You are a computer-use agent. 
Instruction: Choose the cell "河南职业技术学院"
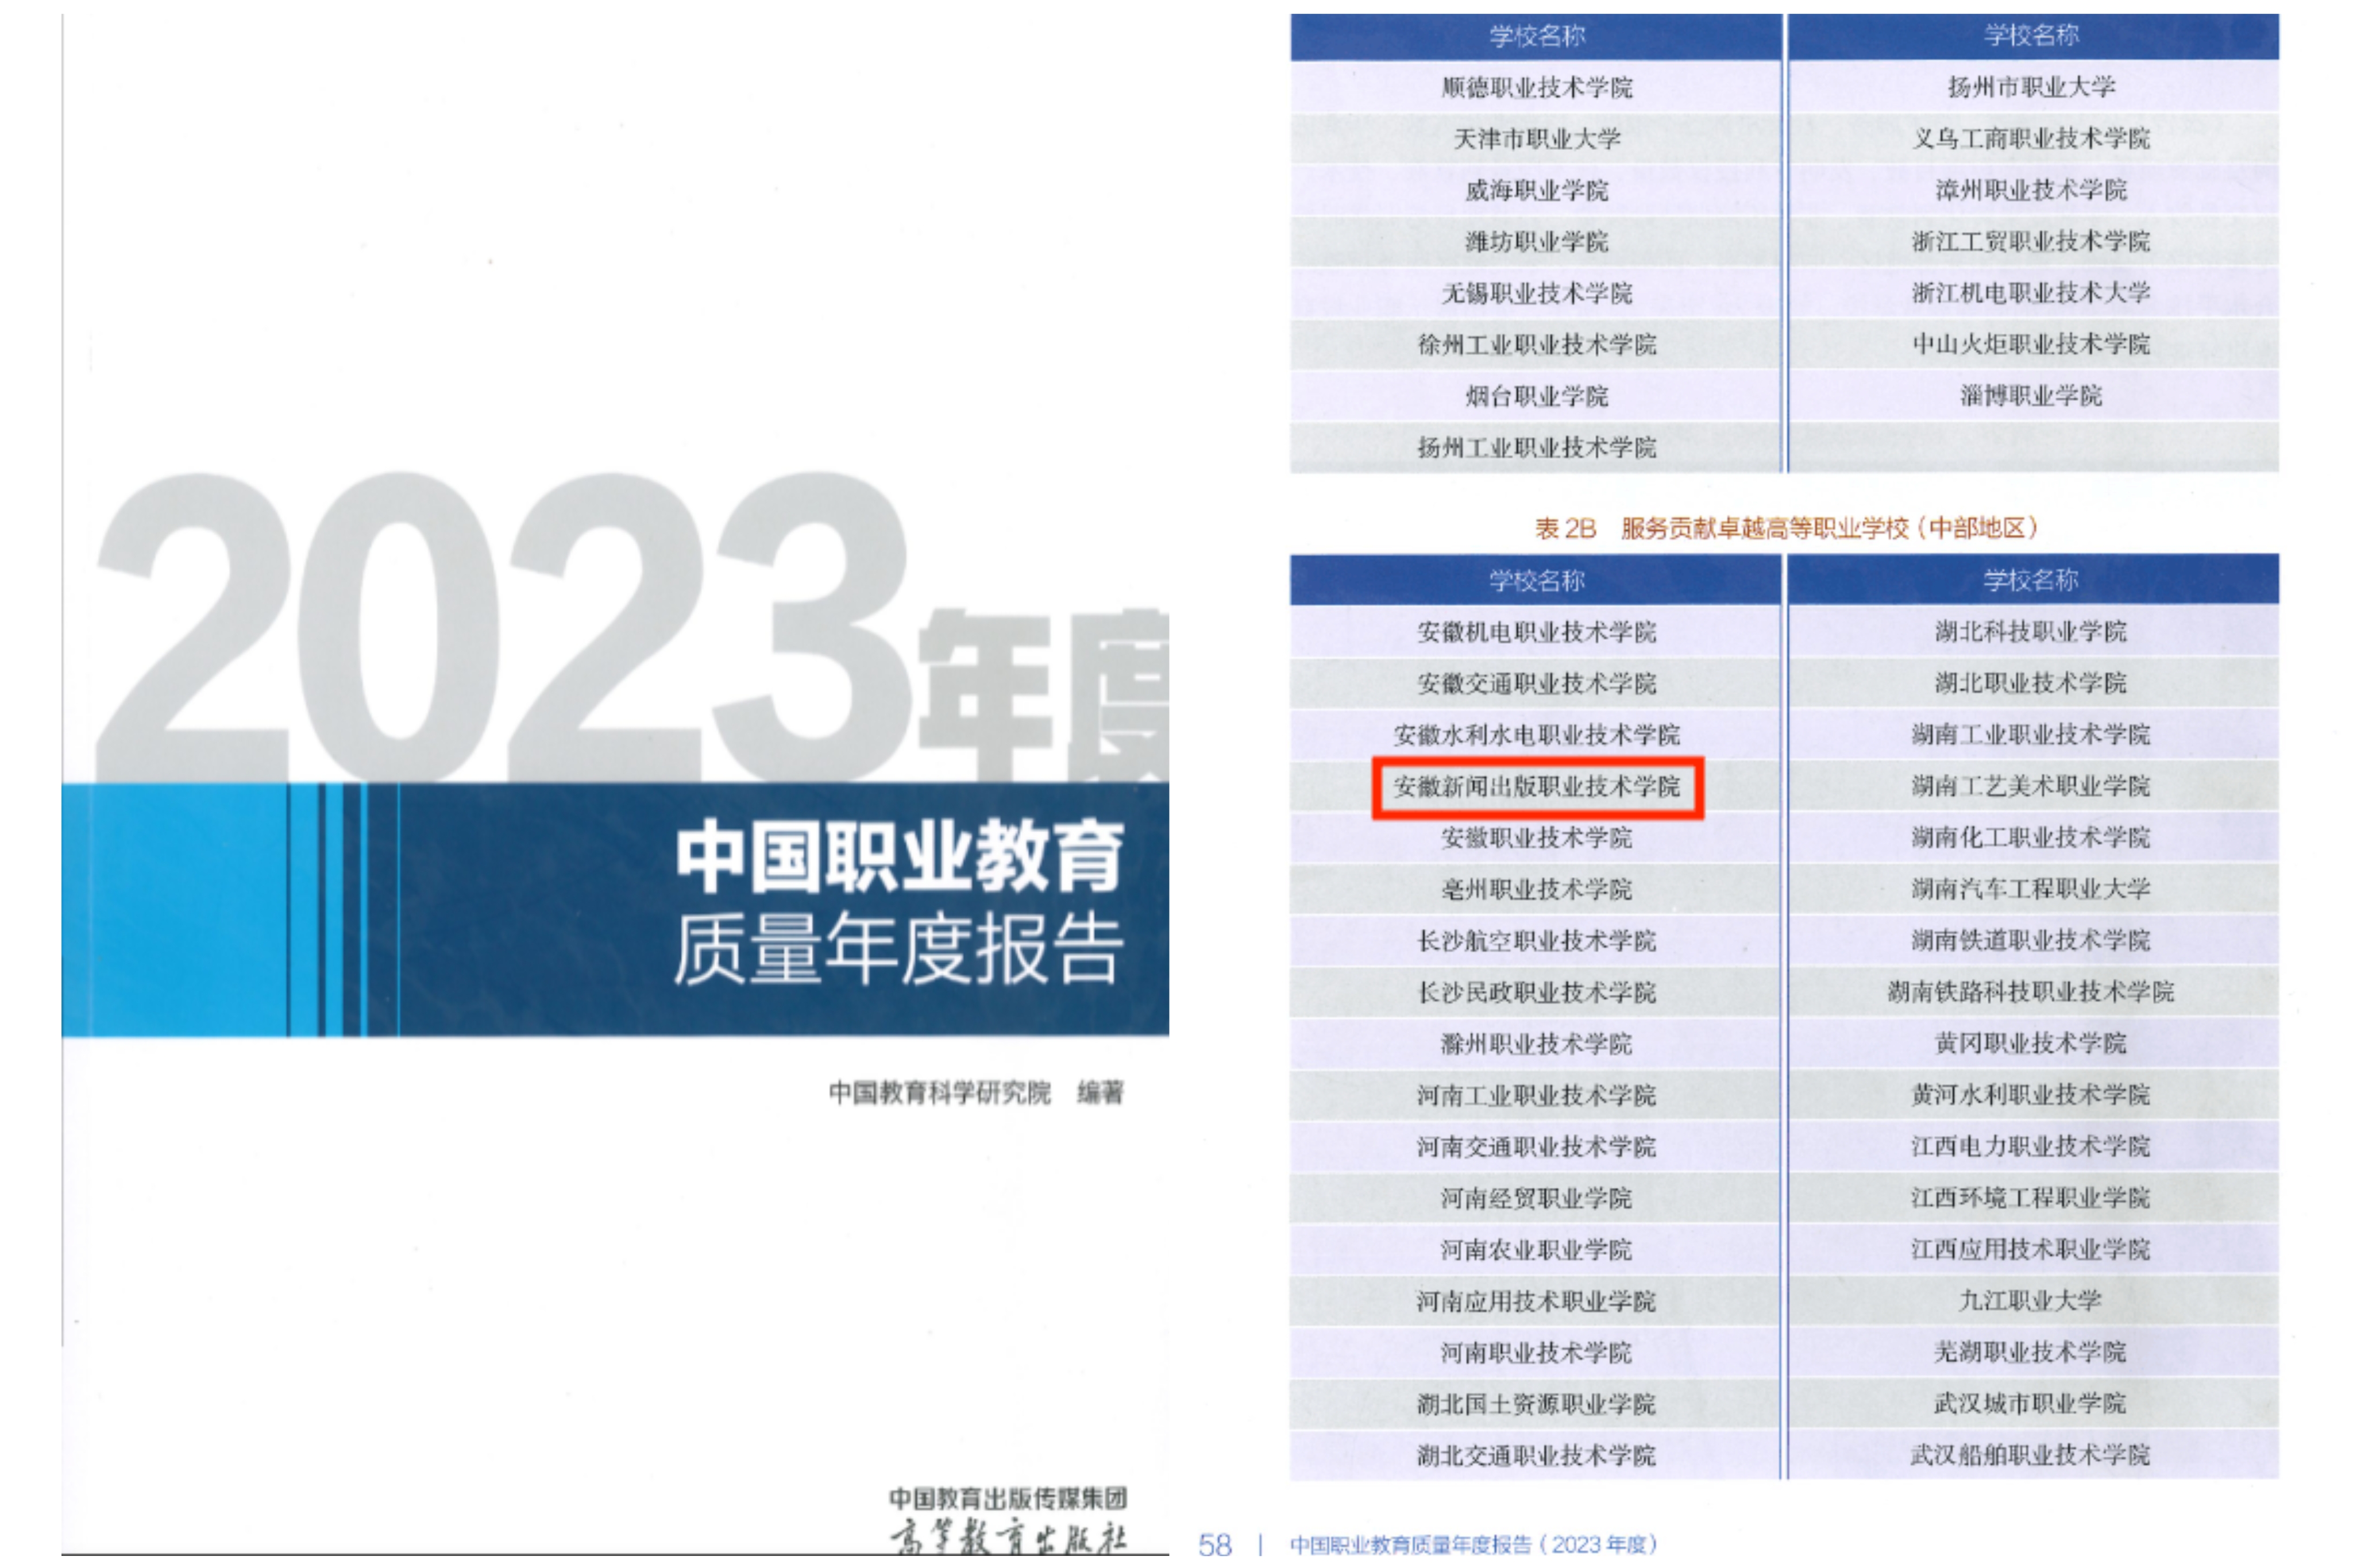click(x=1535, y=1353)
